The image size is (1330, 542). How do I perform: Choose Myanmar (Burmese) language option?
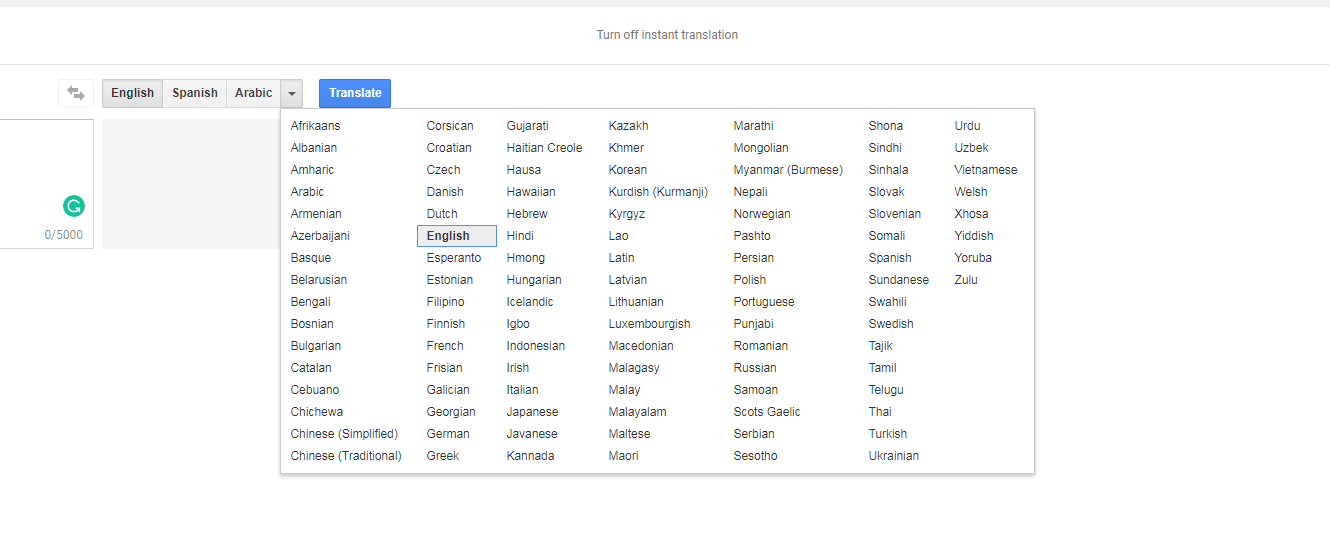788,170
